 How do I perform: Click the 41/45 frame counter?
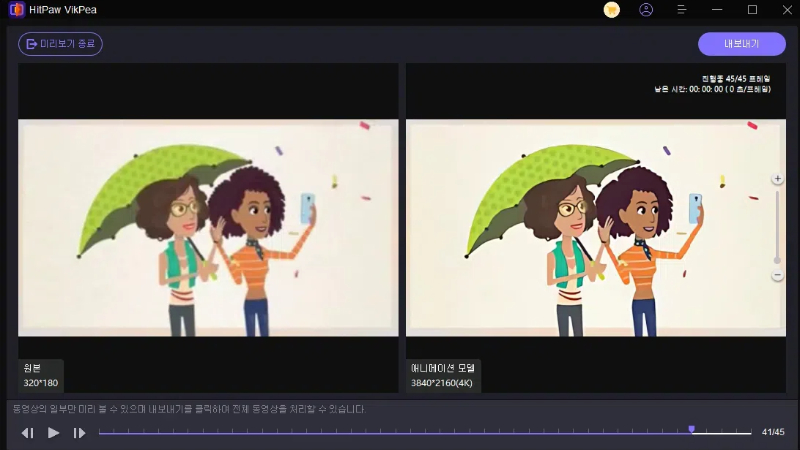[772, 432]
